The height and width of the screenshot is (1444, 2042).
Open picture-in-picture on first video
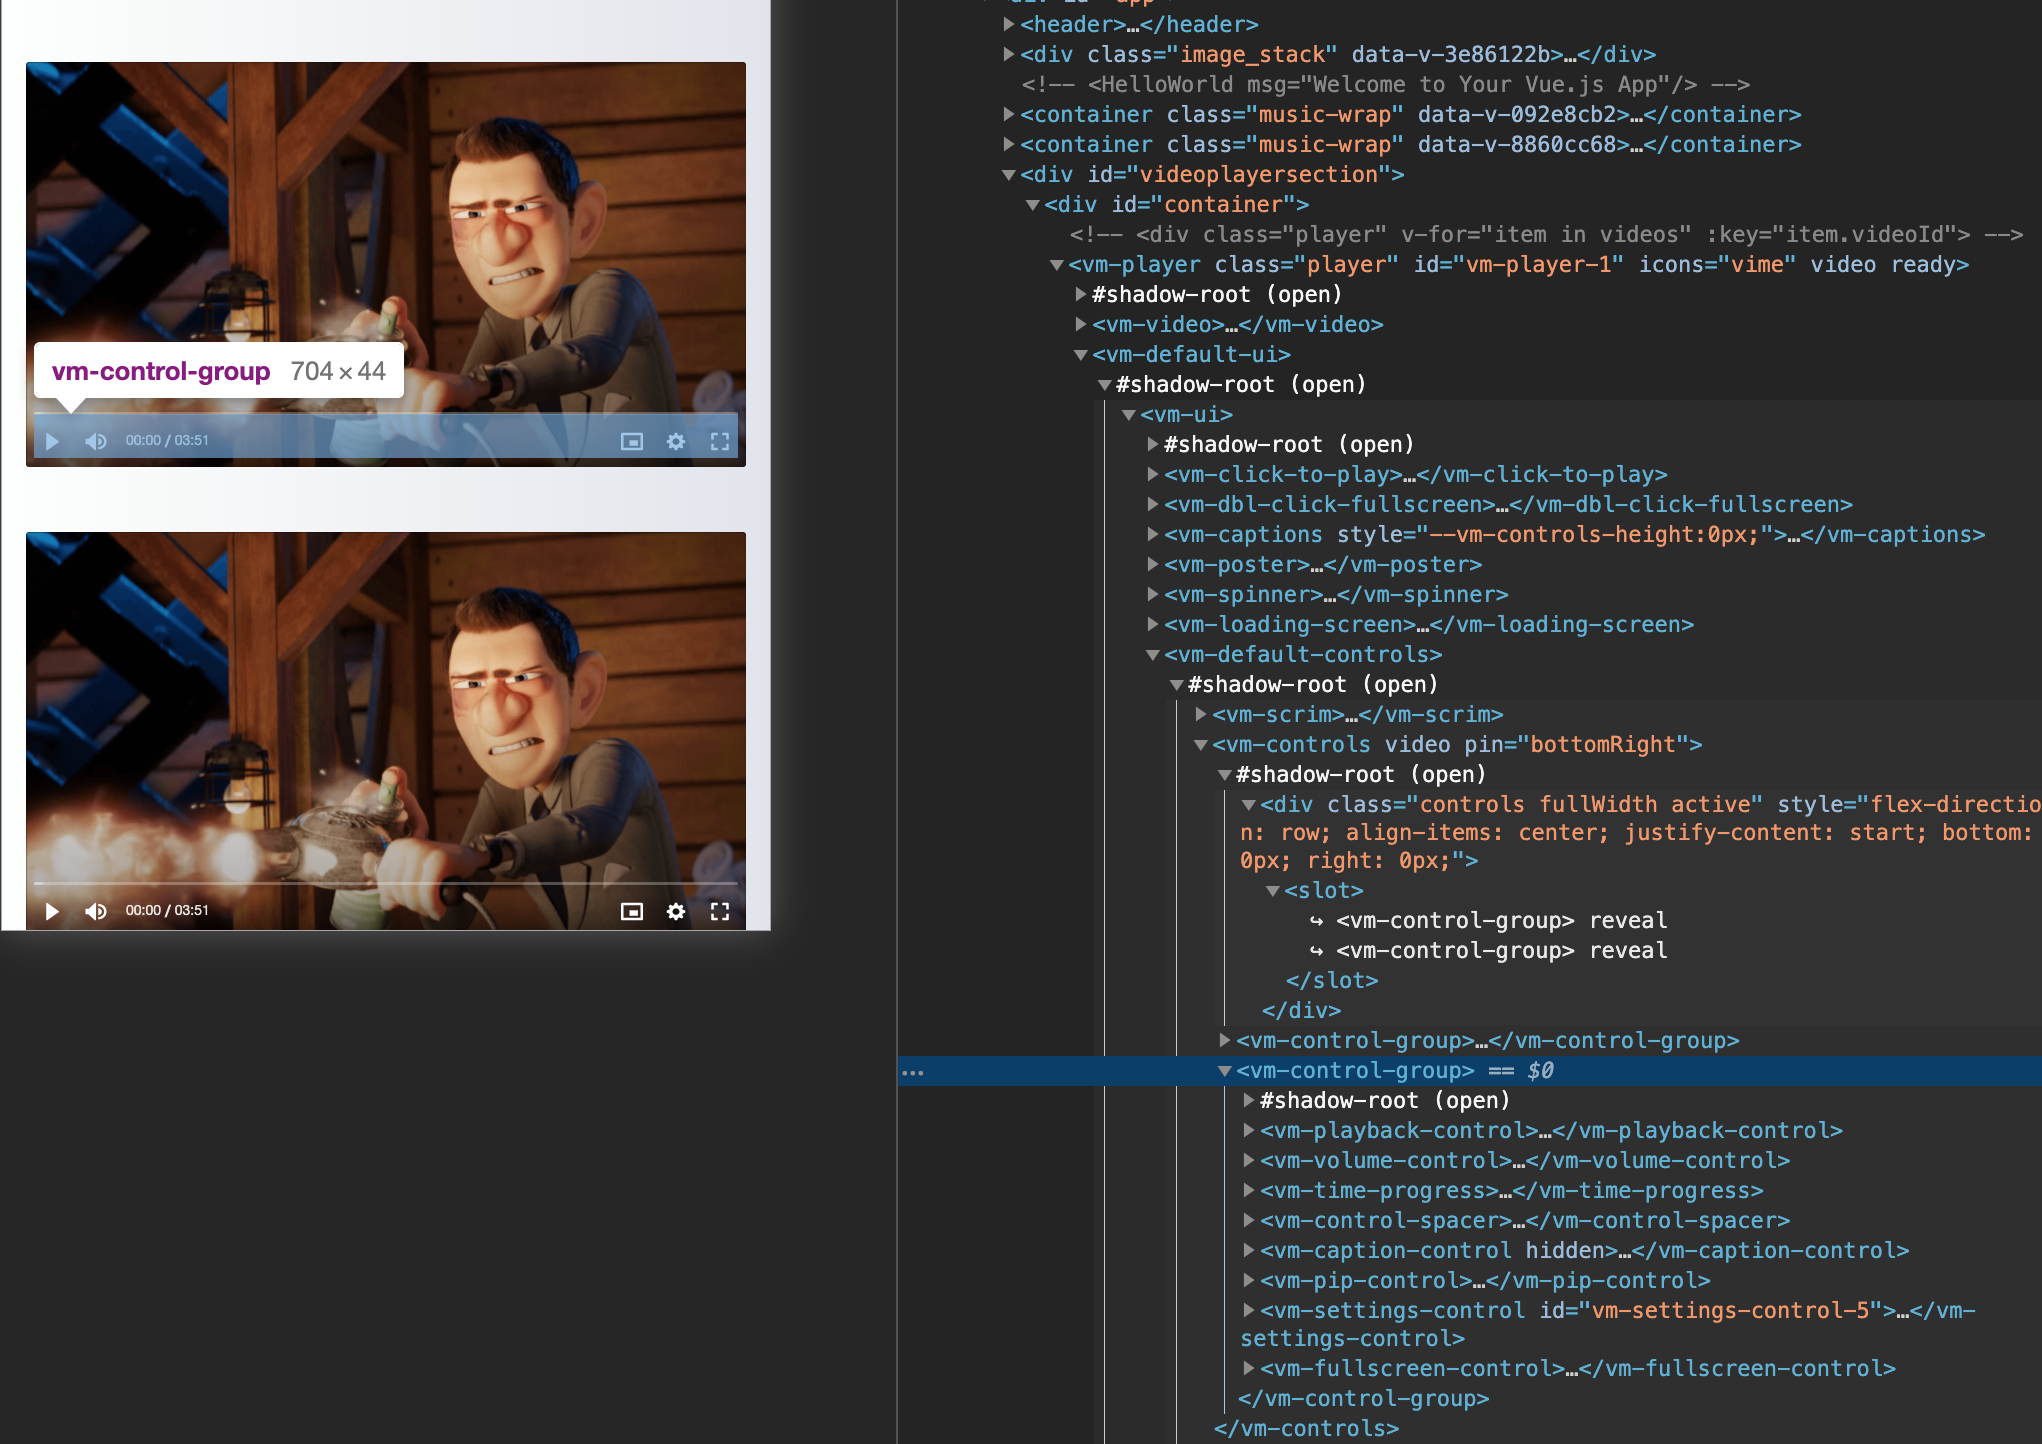[631, 441]
